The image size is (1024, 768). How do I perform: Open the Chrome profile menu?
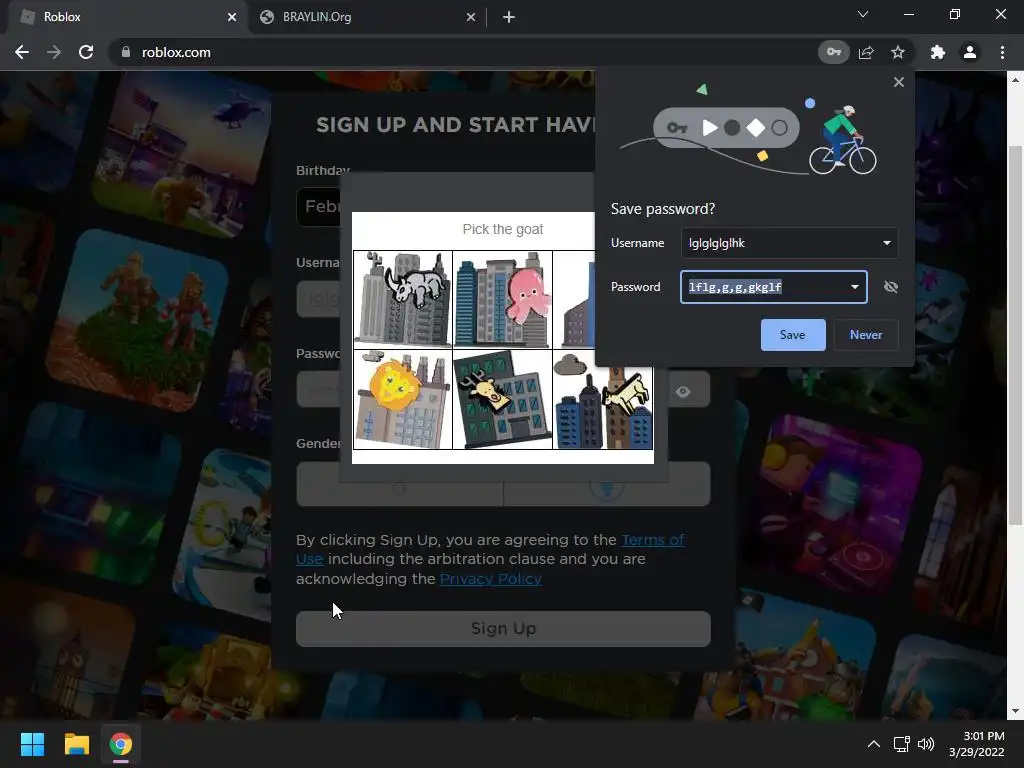click(x=970, y=52)
